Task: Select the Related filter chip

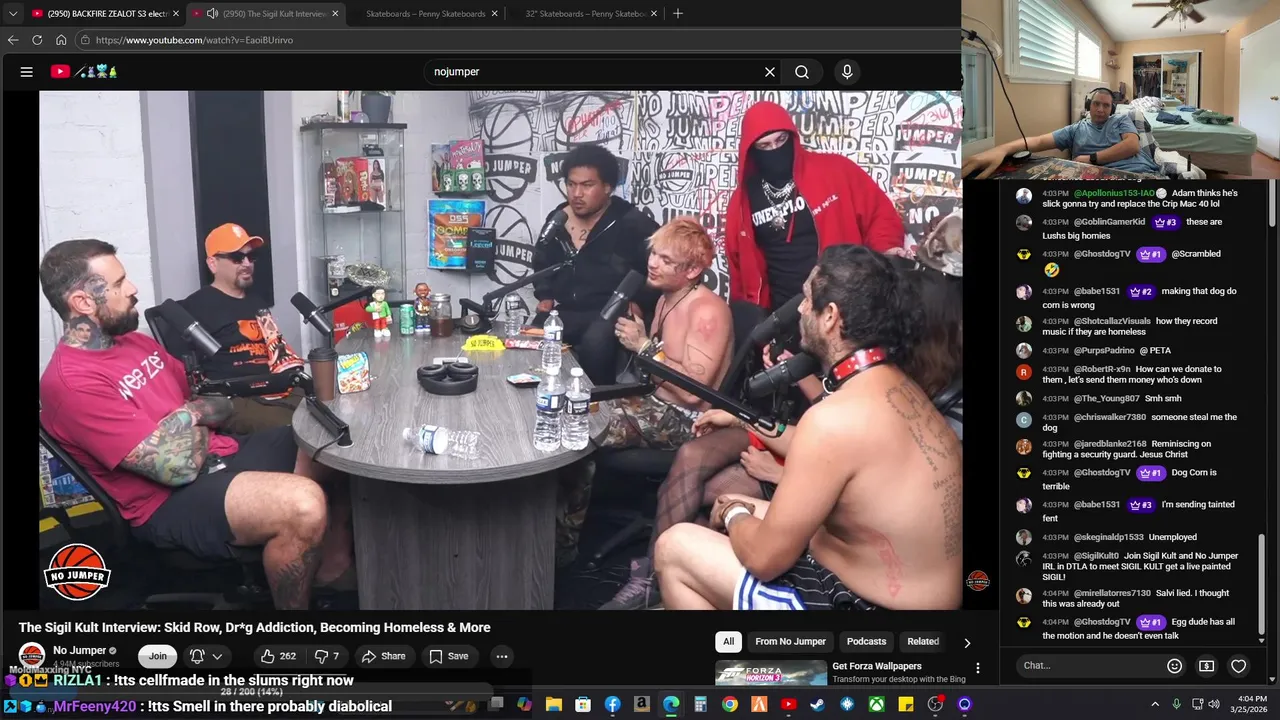Action: click(922, 642)
